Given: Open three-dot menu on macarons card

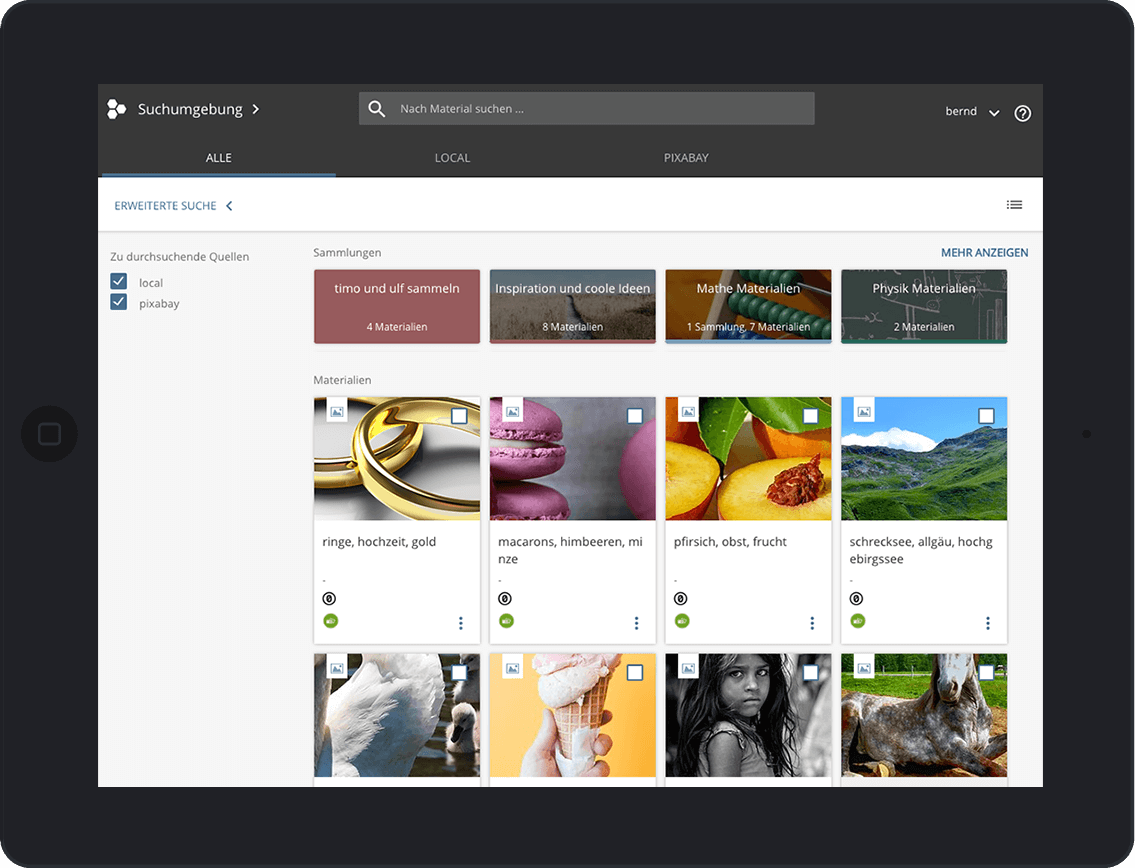Looking at the screenshot, I should pyautogui.click(x=636, y=623).
